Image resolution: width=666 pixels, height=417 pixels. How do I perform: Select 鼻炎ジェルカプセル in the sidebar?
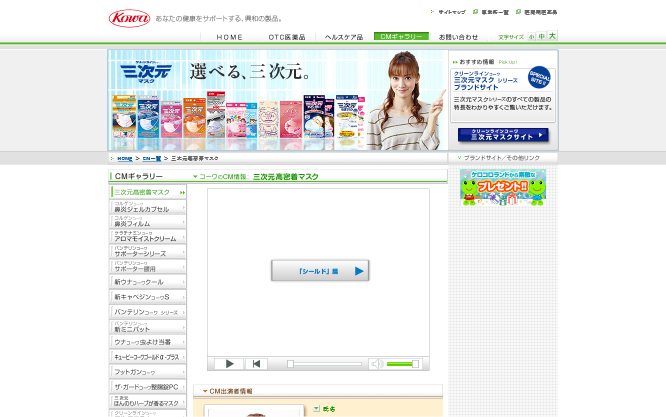(x=148, y=207)
